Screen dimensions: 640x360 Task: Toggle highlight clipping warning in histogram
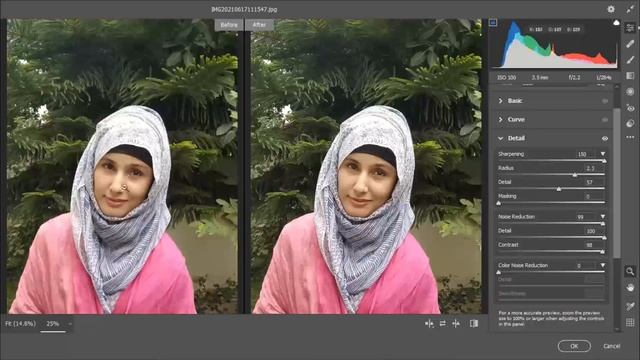[616, 23]
